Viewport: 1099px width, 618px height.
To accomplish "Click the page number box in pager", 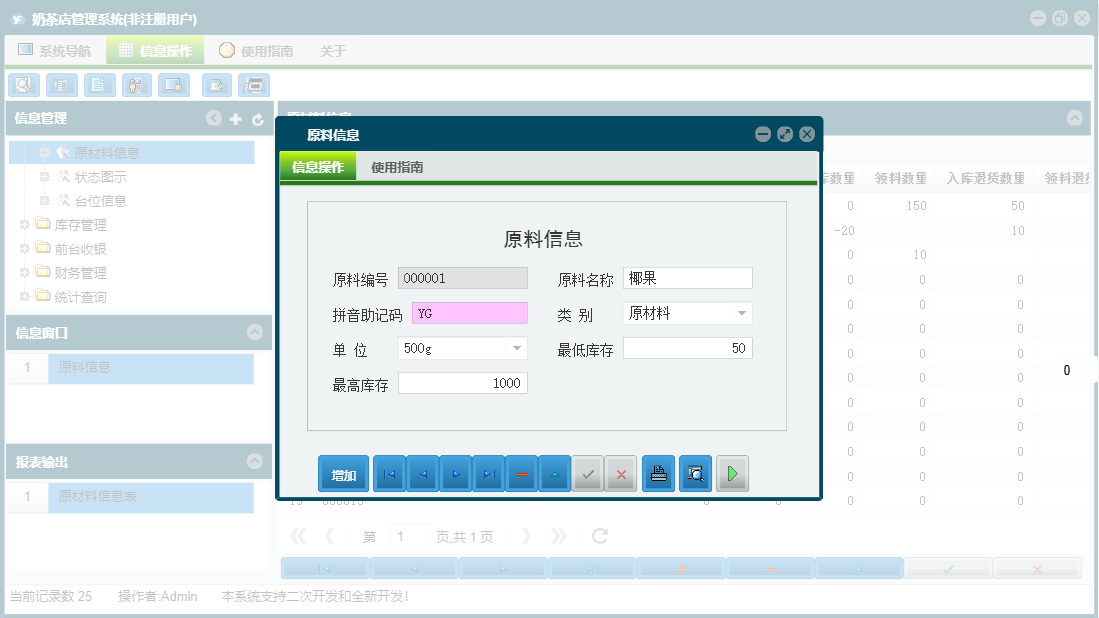I will pos(409,537).
